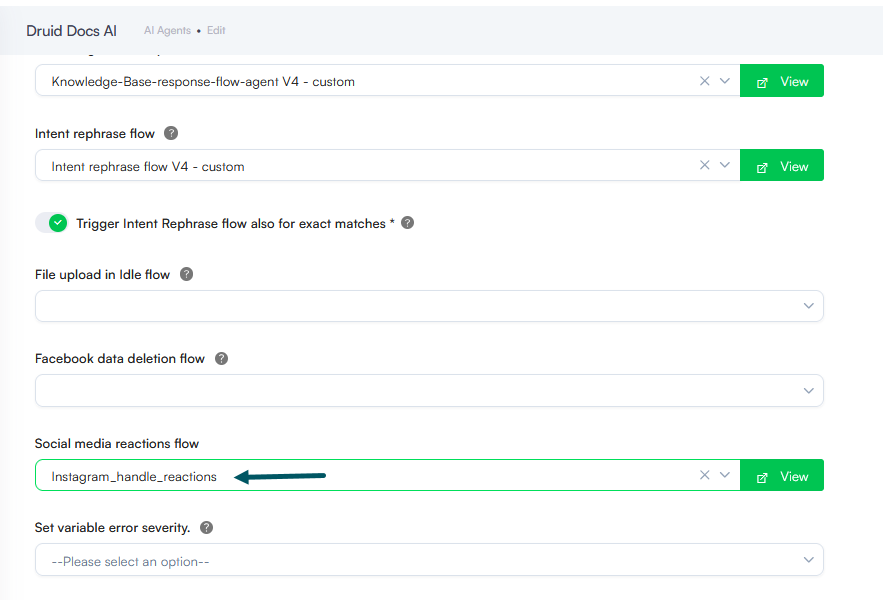Open help for Intent rephrase flow

[x=171, y=133]
